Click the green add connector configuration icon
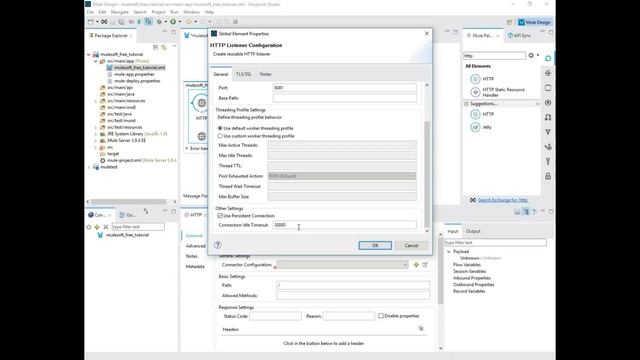Screen dimensions: 640x360 pos(416,264)
